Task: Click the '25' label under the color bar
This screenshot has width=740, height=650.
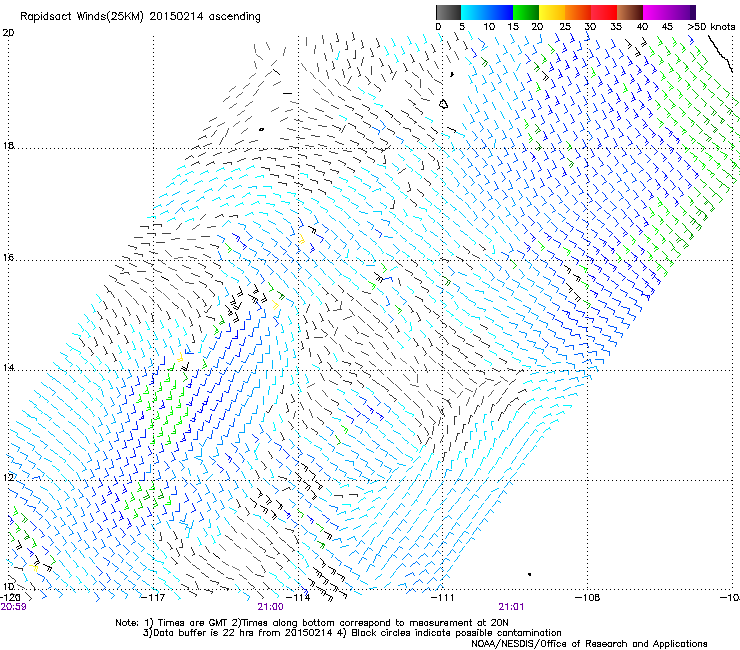Action: tap(565, 27)
